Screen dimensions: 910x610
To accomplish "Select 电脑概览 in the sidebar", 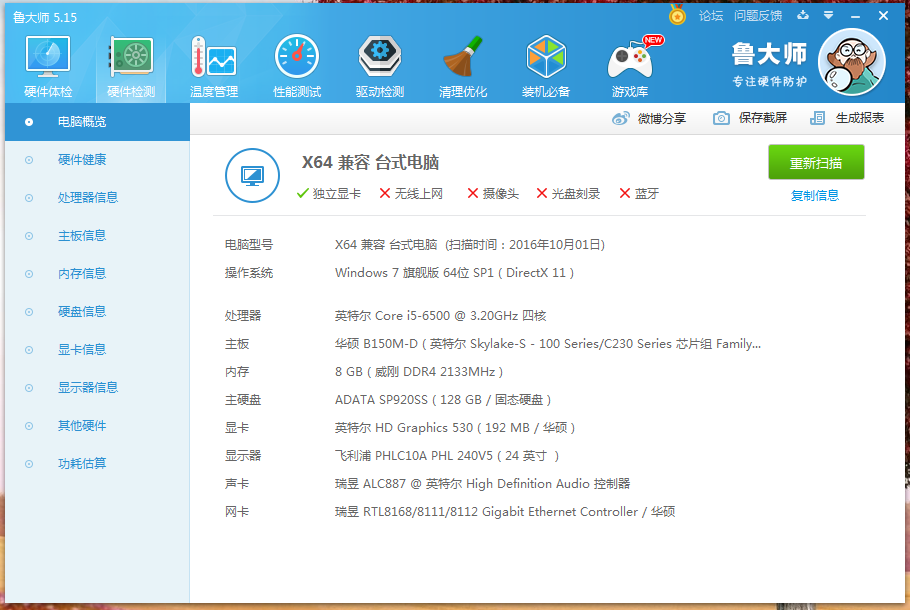I will coord(97,122).
